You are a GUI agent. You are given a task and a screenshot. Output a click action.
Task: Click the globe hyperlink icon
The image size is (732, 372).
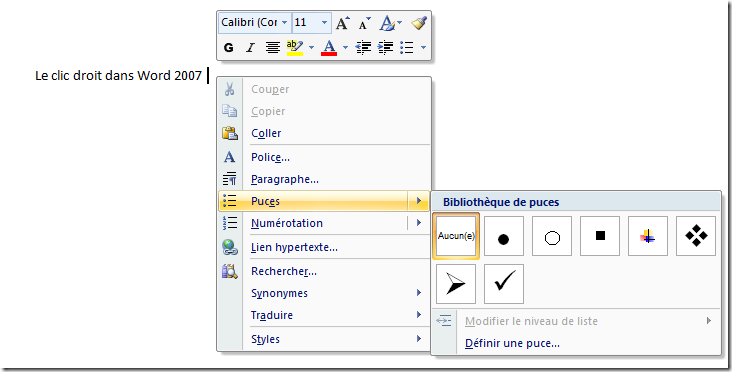[x=230, y=247]
